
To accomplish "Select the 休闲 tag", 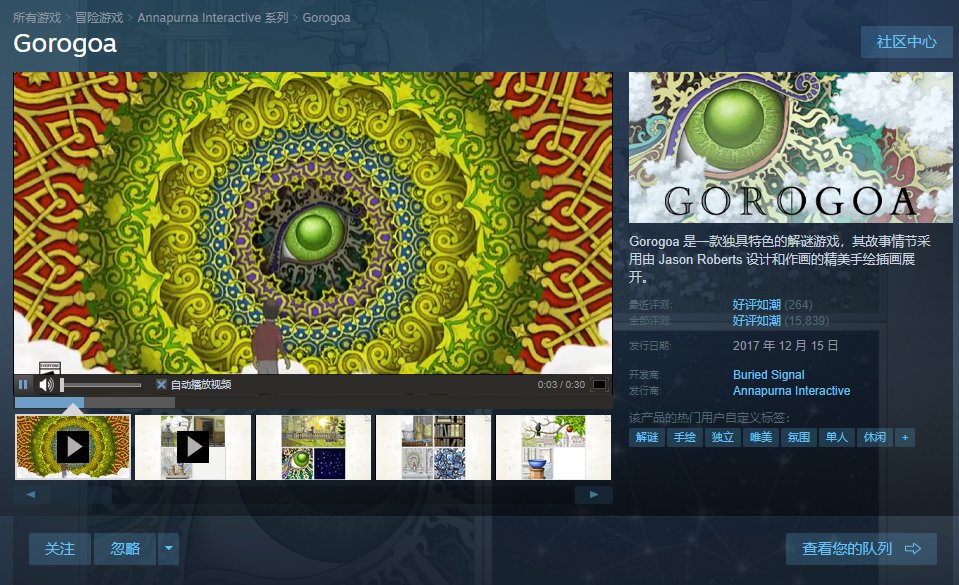I will click(x=875, y=437).
